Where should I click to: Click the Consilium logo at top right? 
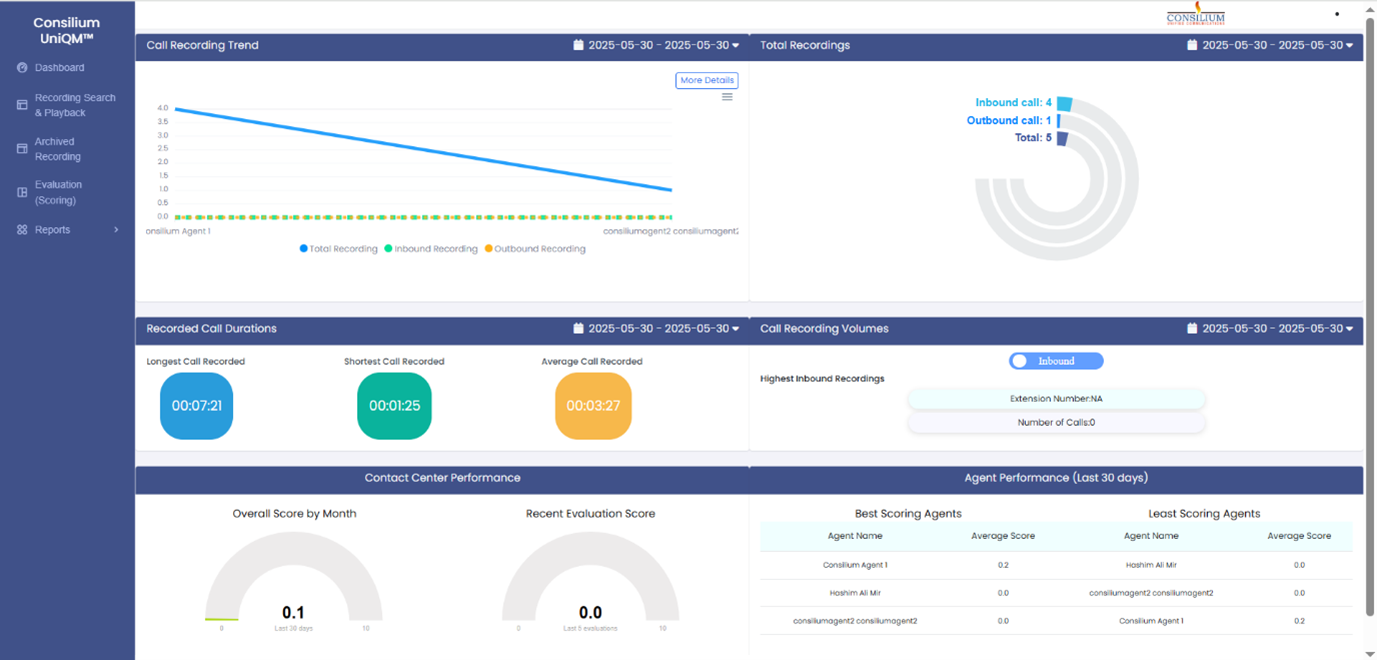(x=1195, y=14)
